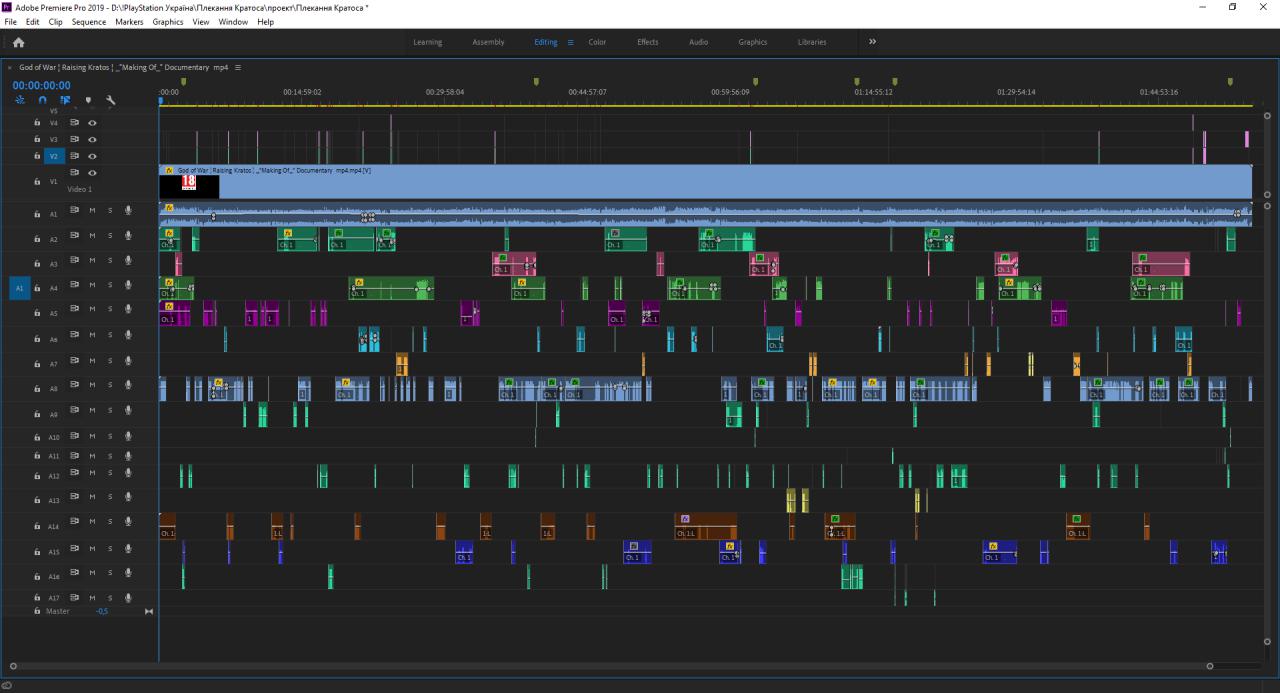The height and width of the screenshot is (693, 1280).
Task: Switch to the Audio workspace
Action: pos(698,42)
